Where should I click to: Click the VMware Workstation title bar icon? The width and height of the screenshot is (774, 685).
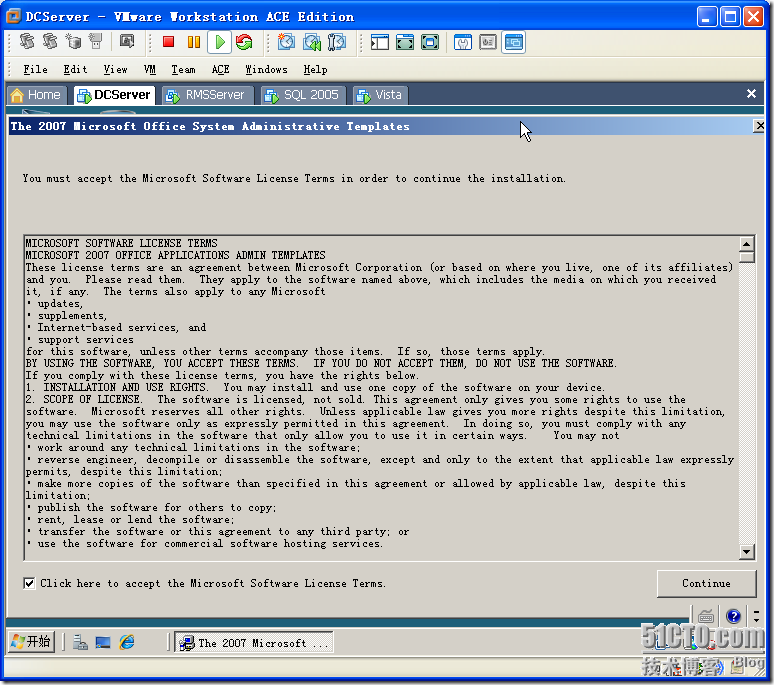(13, 16)
